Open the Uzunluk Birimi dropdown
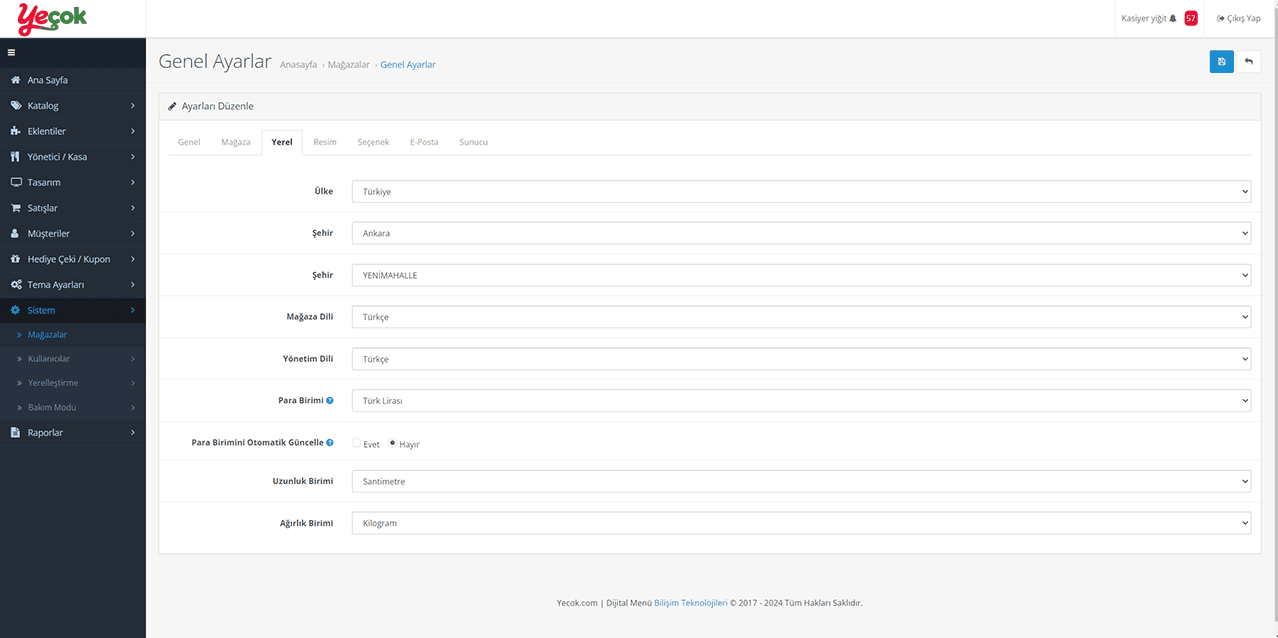 coord(801,481)
